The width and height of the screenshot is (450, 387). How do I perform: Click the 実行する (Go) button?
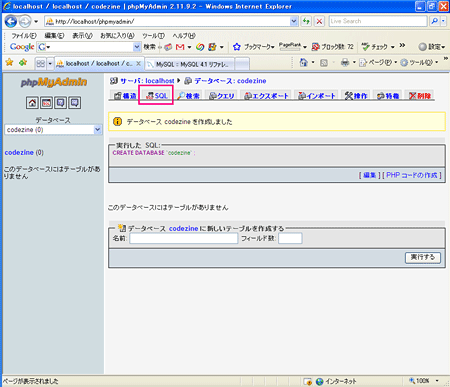point(423,257)
